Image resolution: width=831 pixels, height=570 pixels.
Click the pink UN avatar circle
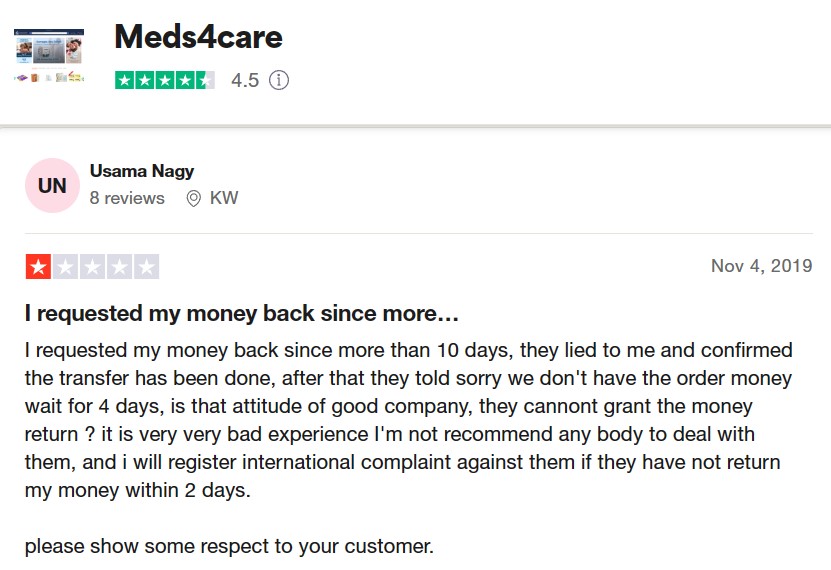point(52,185)
